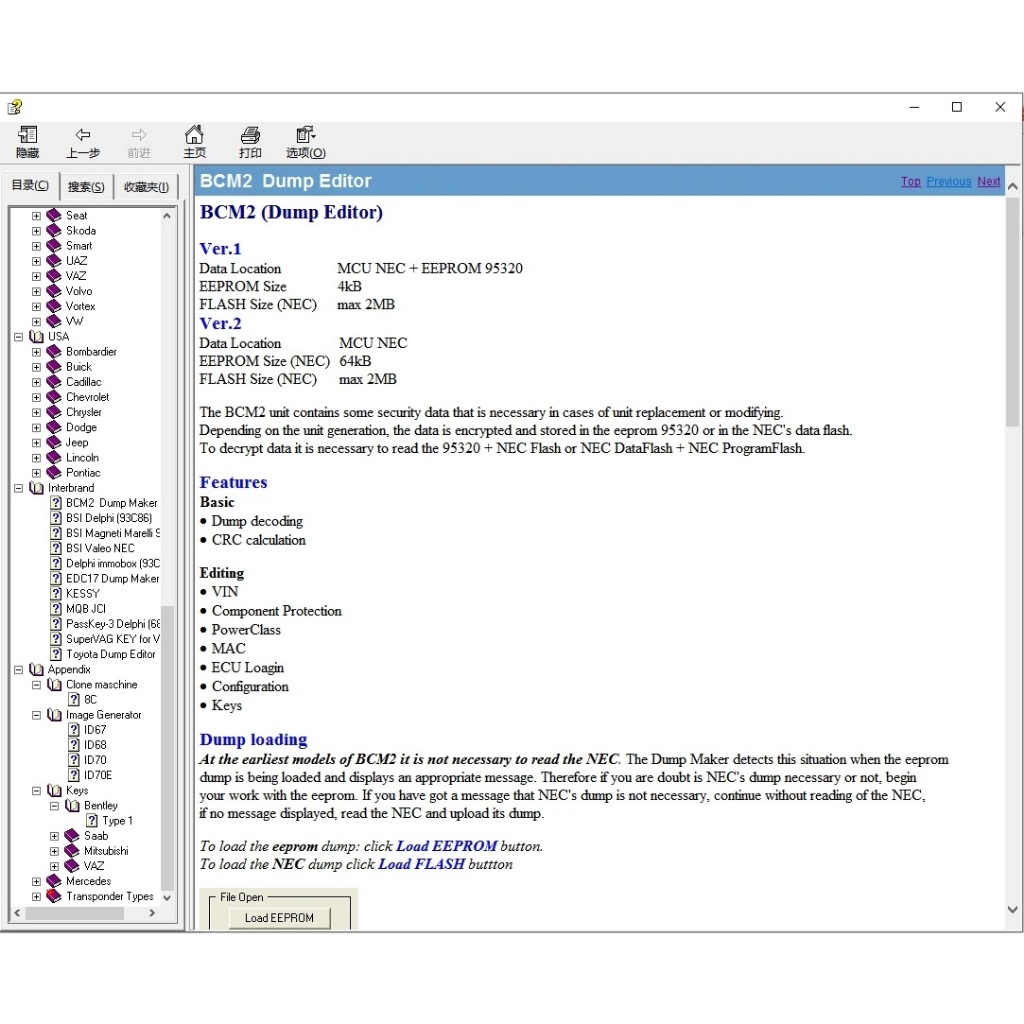Click the Volvo book icon
This screenshot has width=1024, height=1024.
(54, 291)
